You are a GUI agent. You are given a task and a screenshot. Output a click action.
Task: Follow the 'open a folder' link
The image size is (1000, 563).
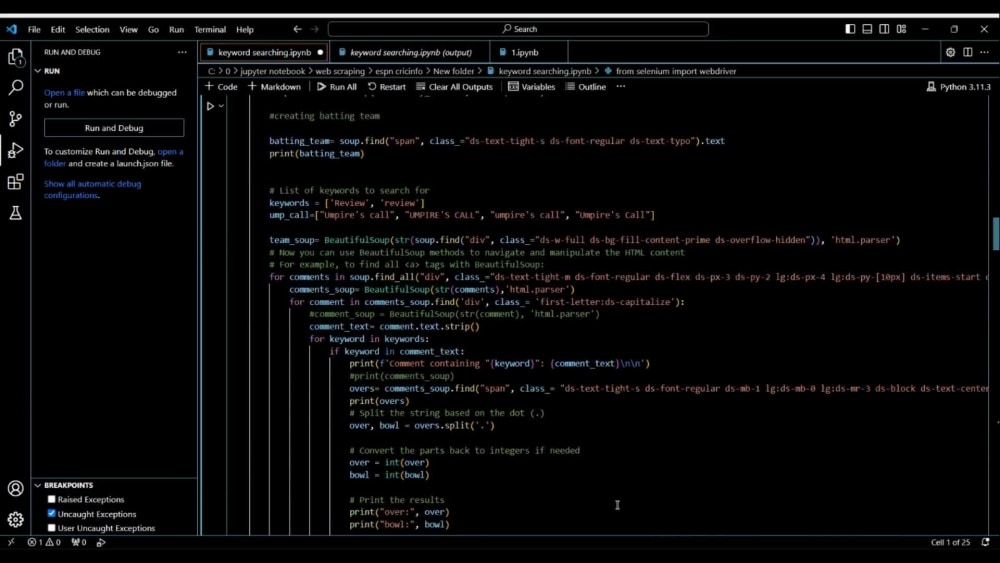113,157
